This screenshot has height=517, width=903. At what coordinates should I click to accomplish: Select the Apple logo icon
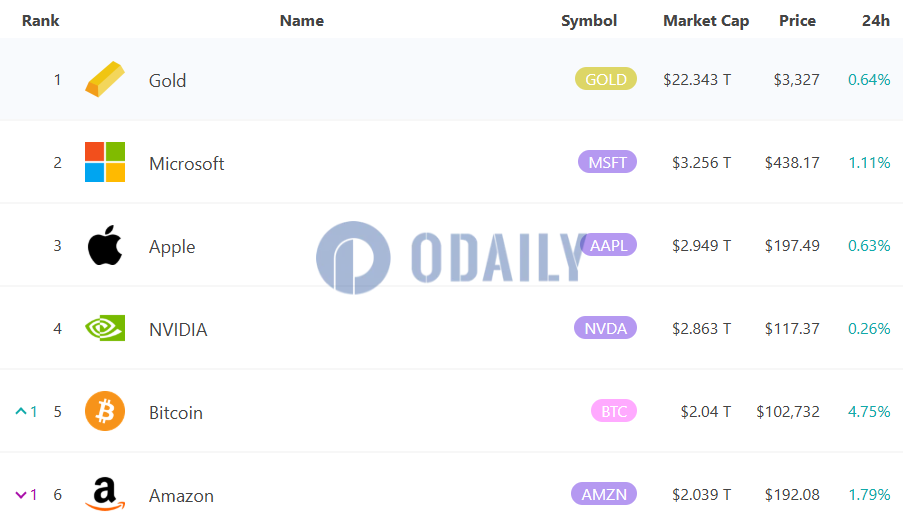click(105, 245)
